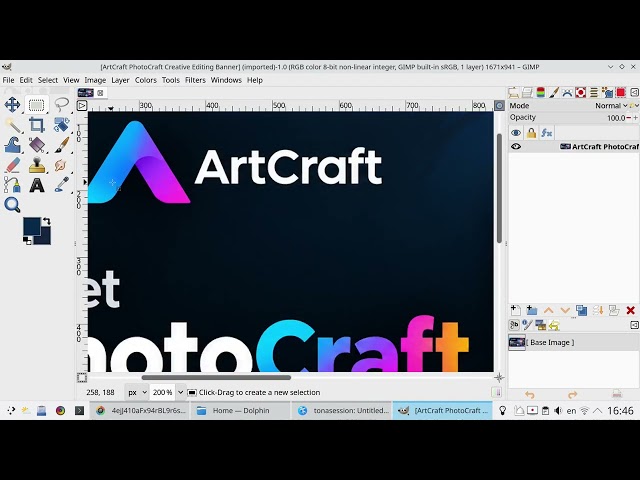
Task: Open the blend mode group switcher dropdown
Action: [x=634, y=105]
